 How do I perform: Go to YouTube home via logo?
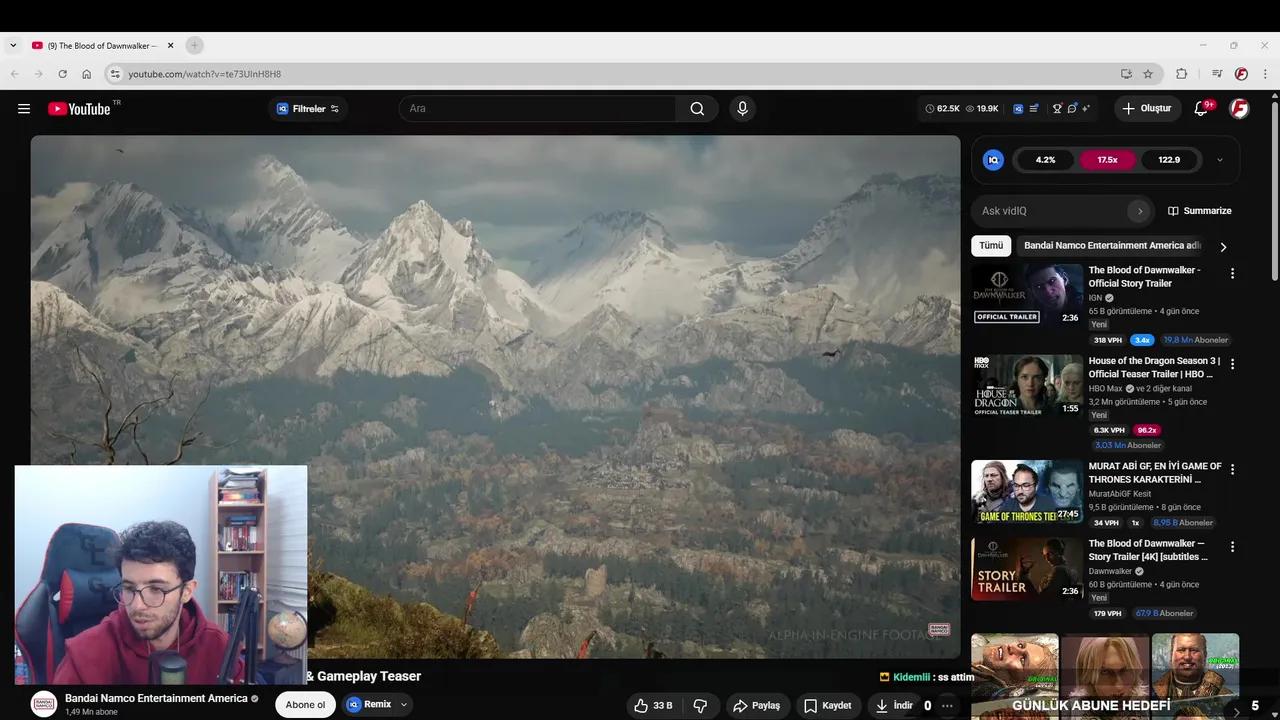[x=79, y=109]
